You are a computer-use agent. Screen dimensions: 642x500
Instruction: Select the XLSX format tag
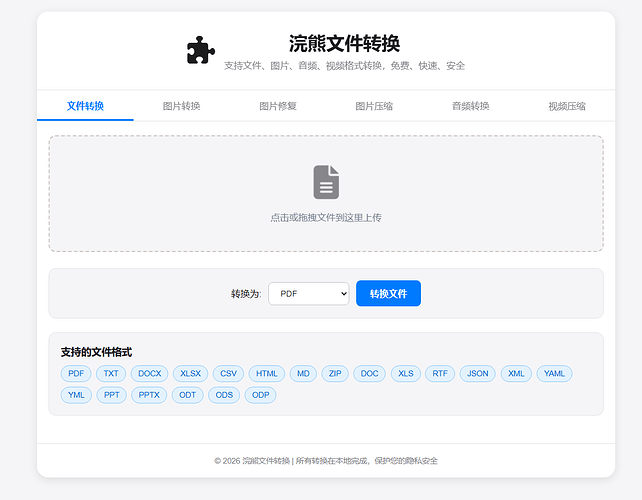[190, 374]
